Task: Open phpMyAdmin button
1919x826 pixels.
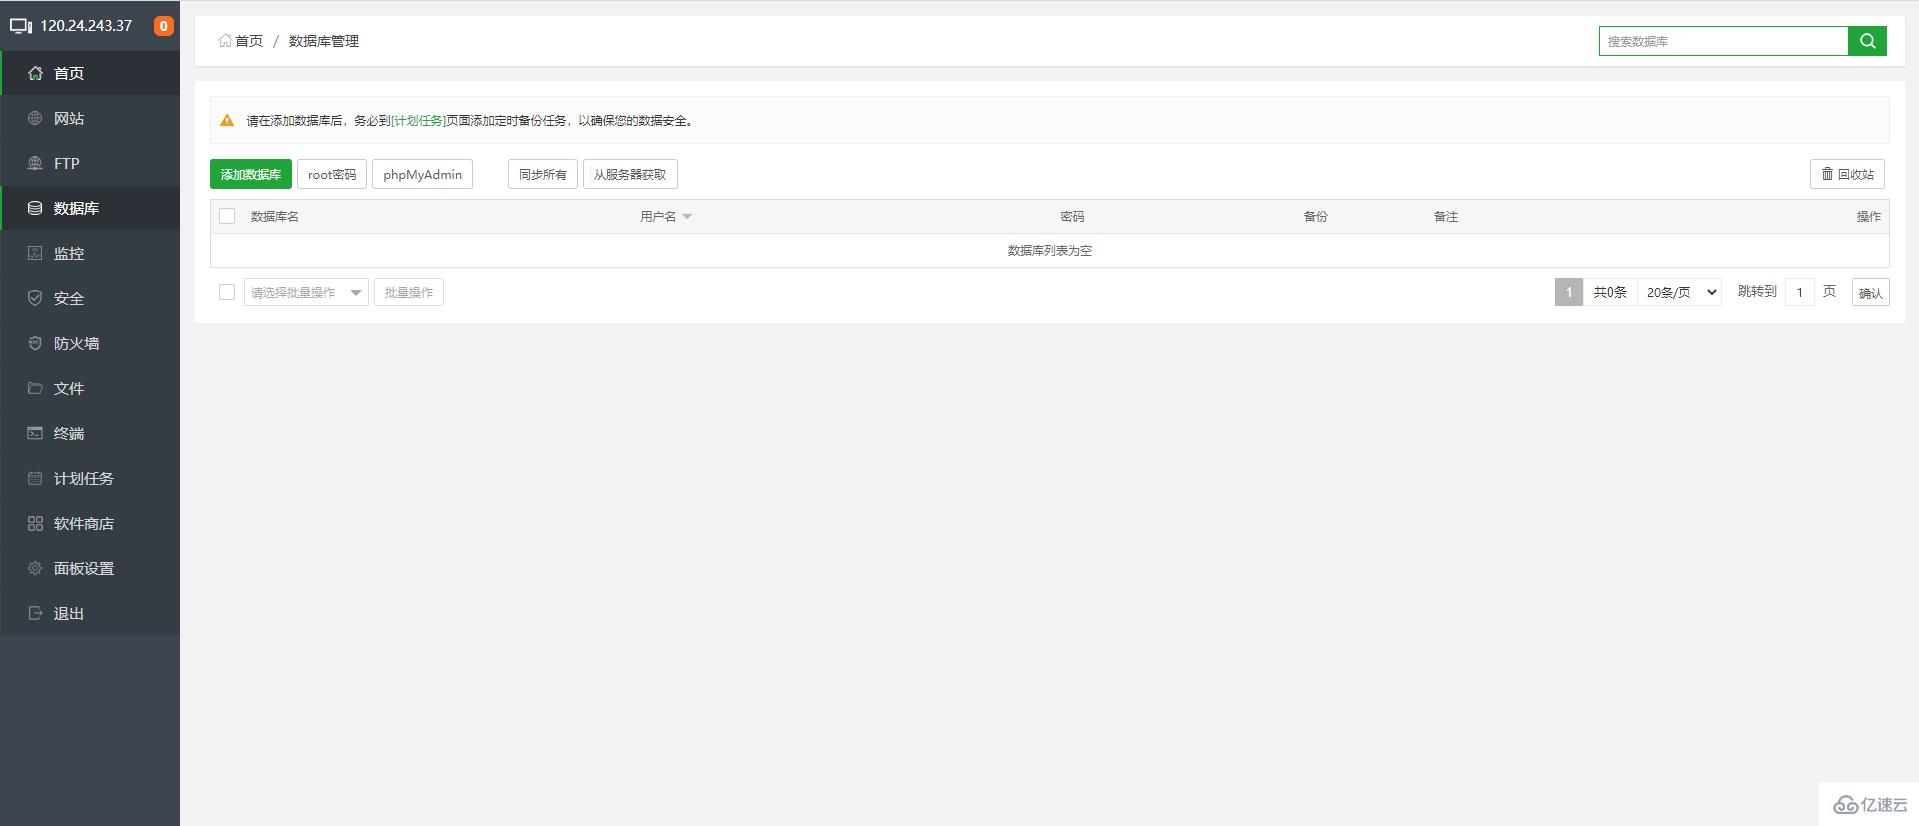Action: [x=422, y=174]
